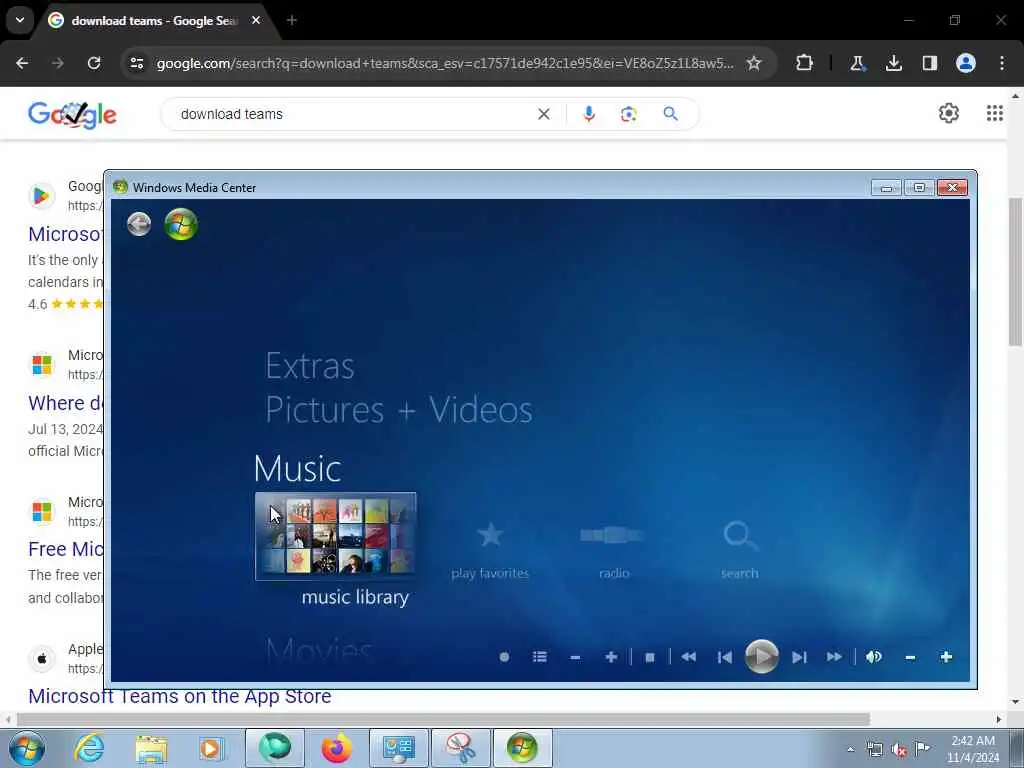Bookmark this page with star icon
The width and height of the screenshot is (1024, 768).
coord(754,63)
